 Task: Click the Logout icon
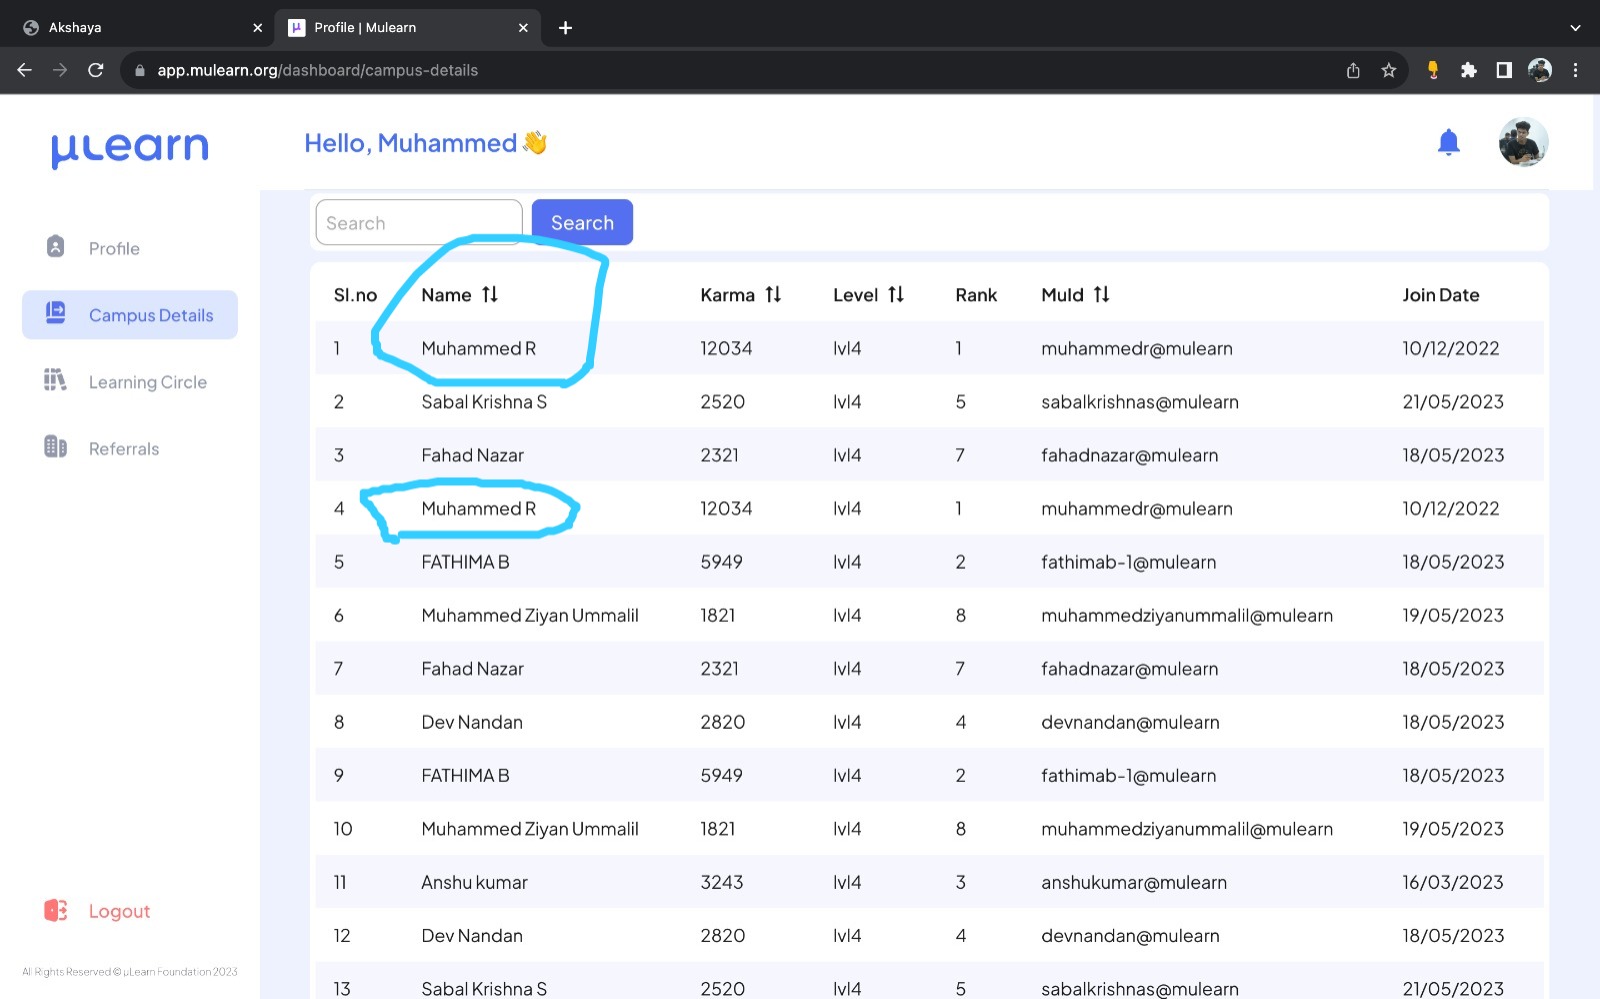tap(55, 910)
